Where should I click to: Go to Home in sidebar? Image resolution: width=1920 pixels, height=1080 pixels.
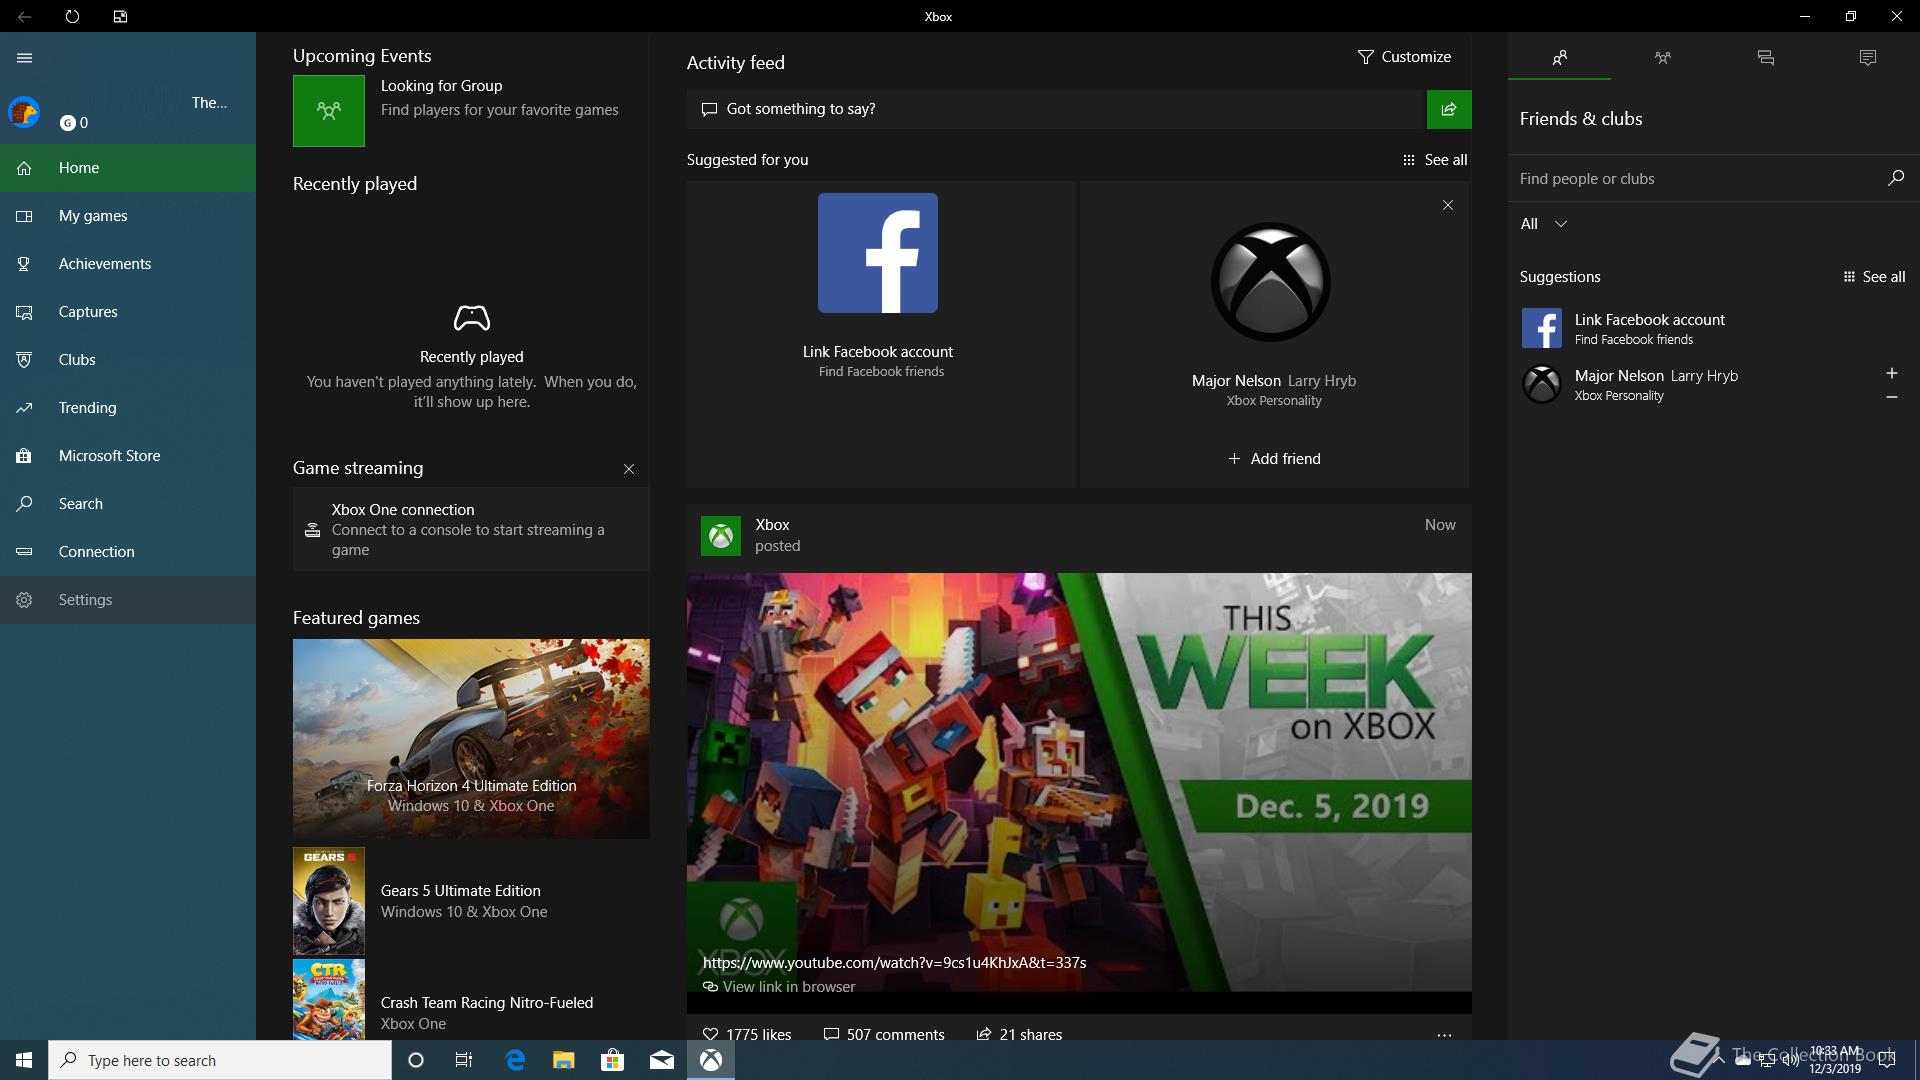[x=128, y=168]
